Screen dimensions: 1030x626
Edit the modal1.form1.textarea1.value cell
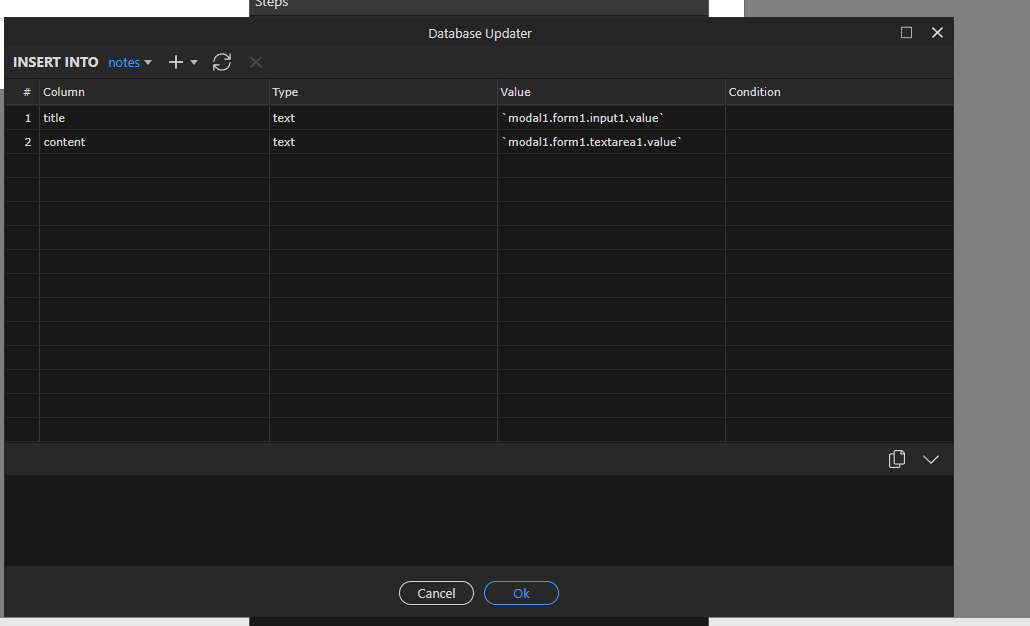pyautogui.click(x=611, y=142)
